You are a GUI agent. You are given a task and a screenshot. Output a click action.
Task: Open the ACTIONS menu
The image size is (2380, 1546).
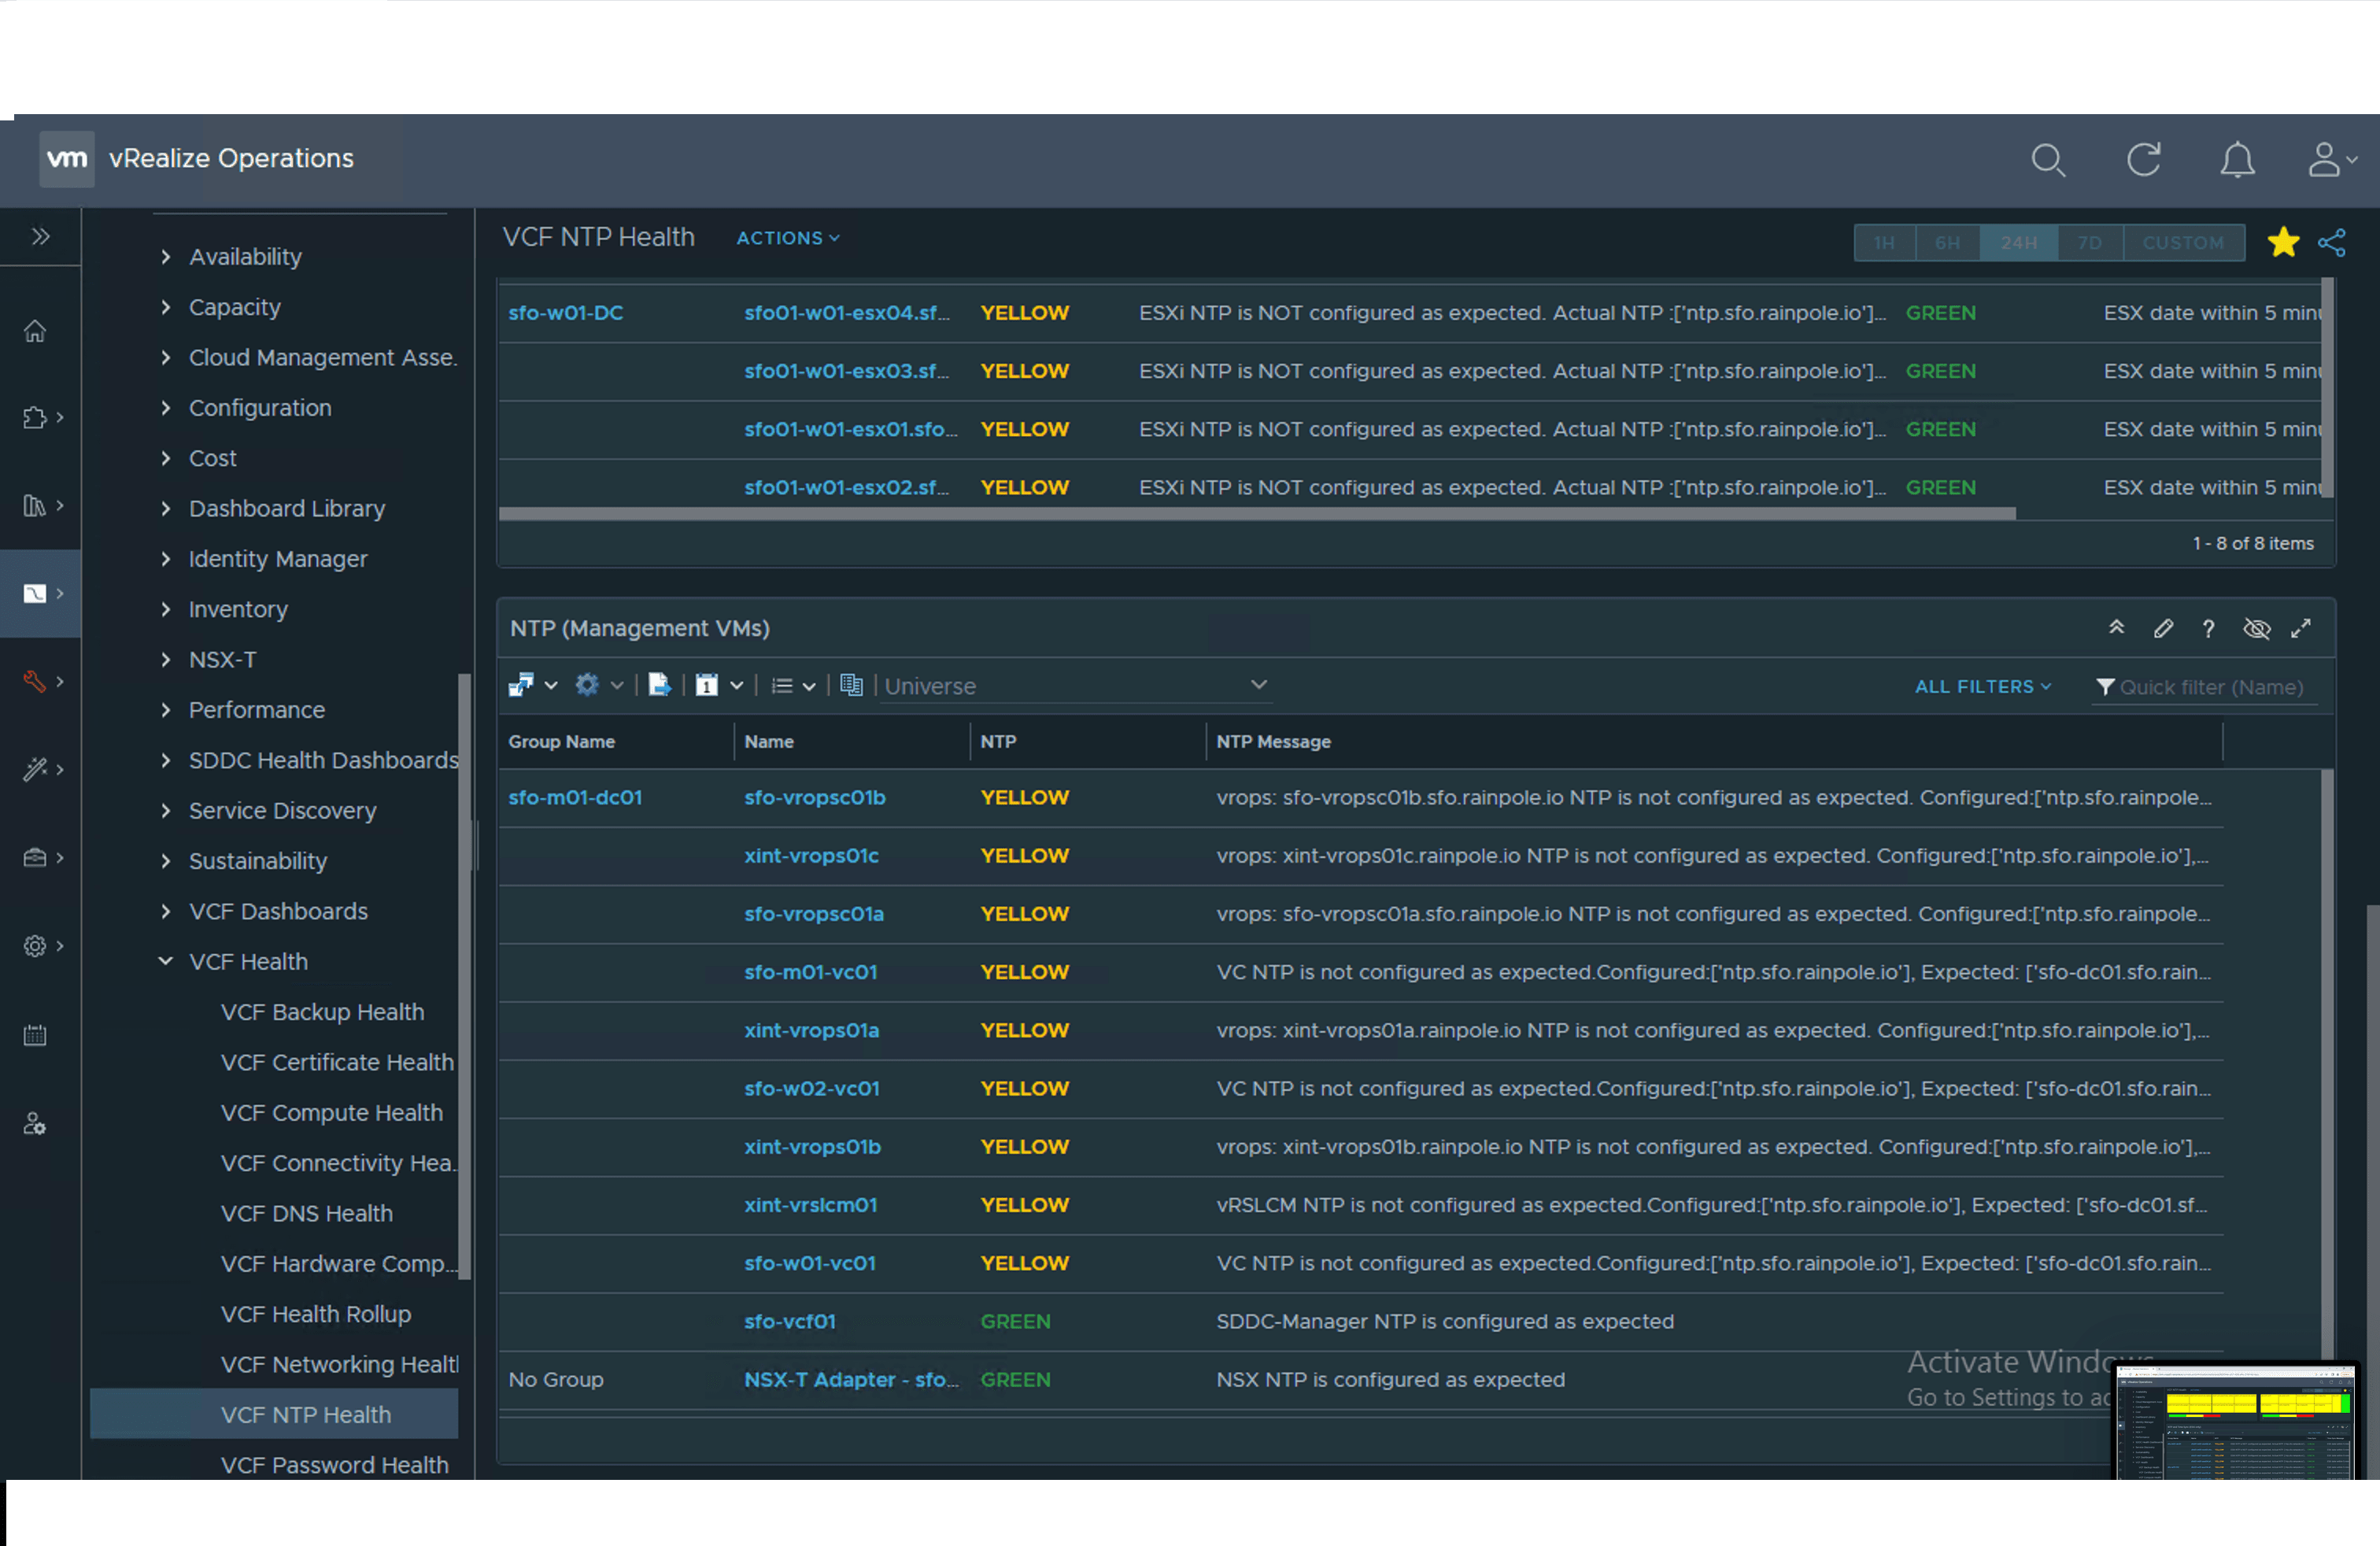787,238
